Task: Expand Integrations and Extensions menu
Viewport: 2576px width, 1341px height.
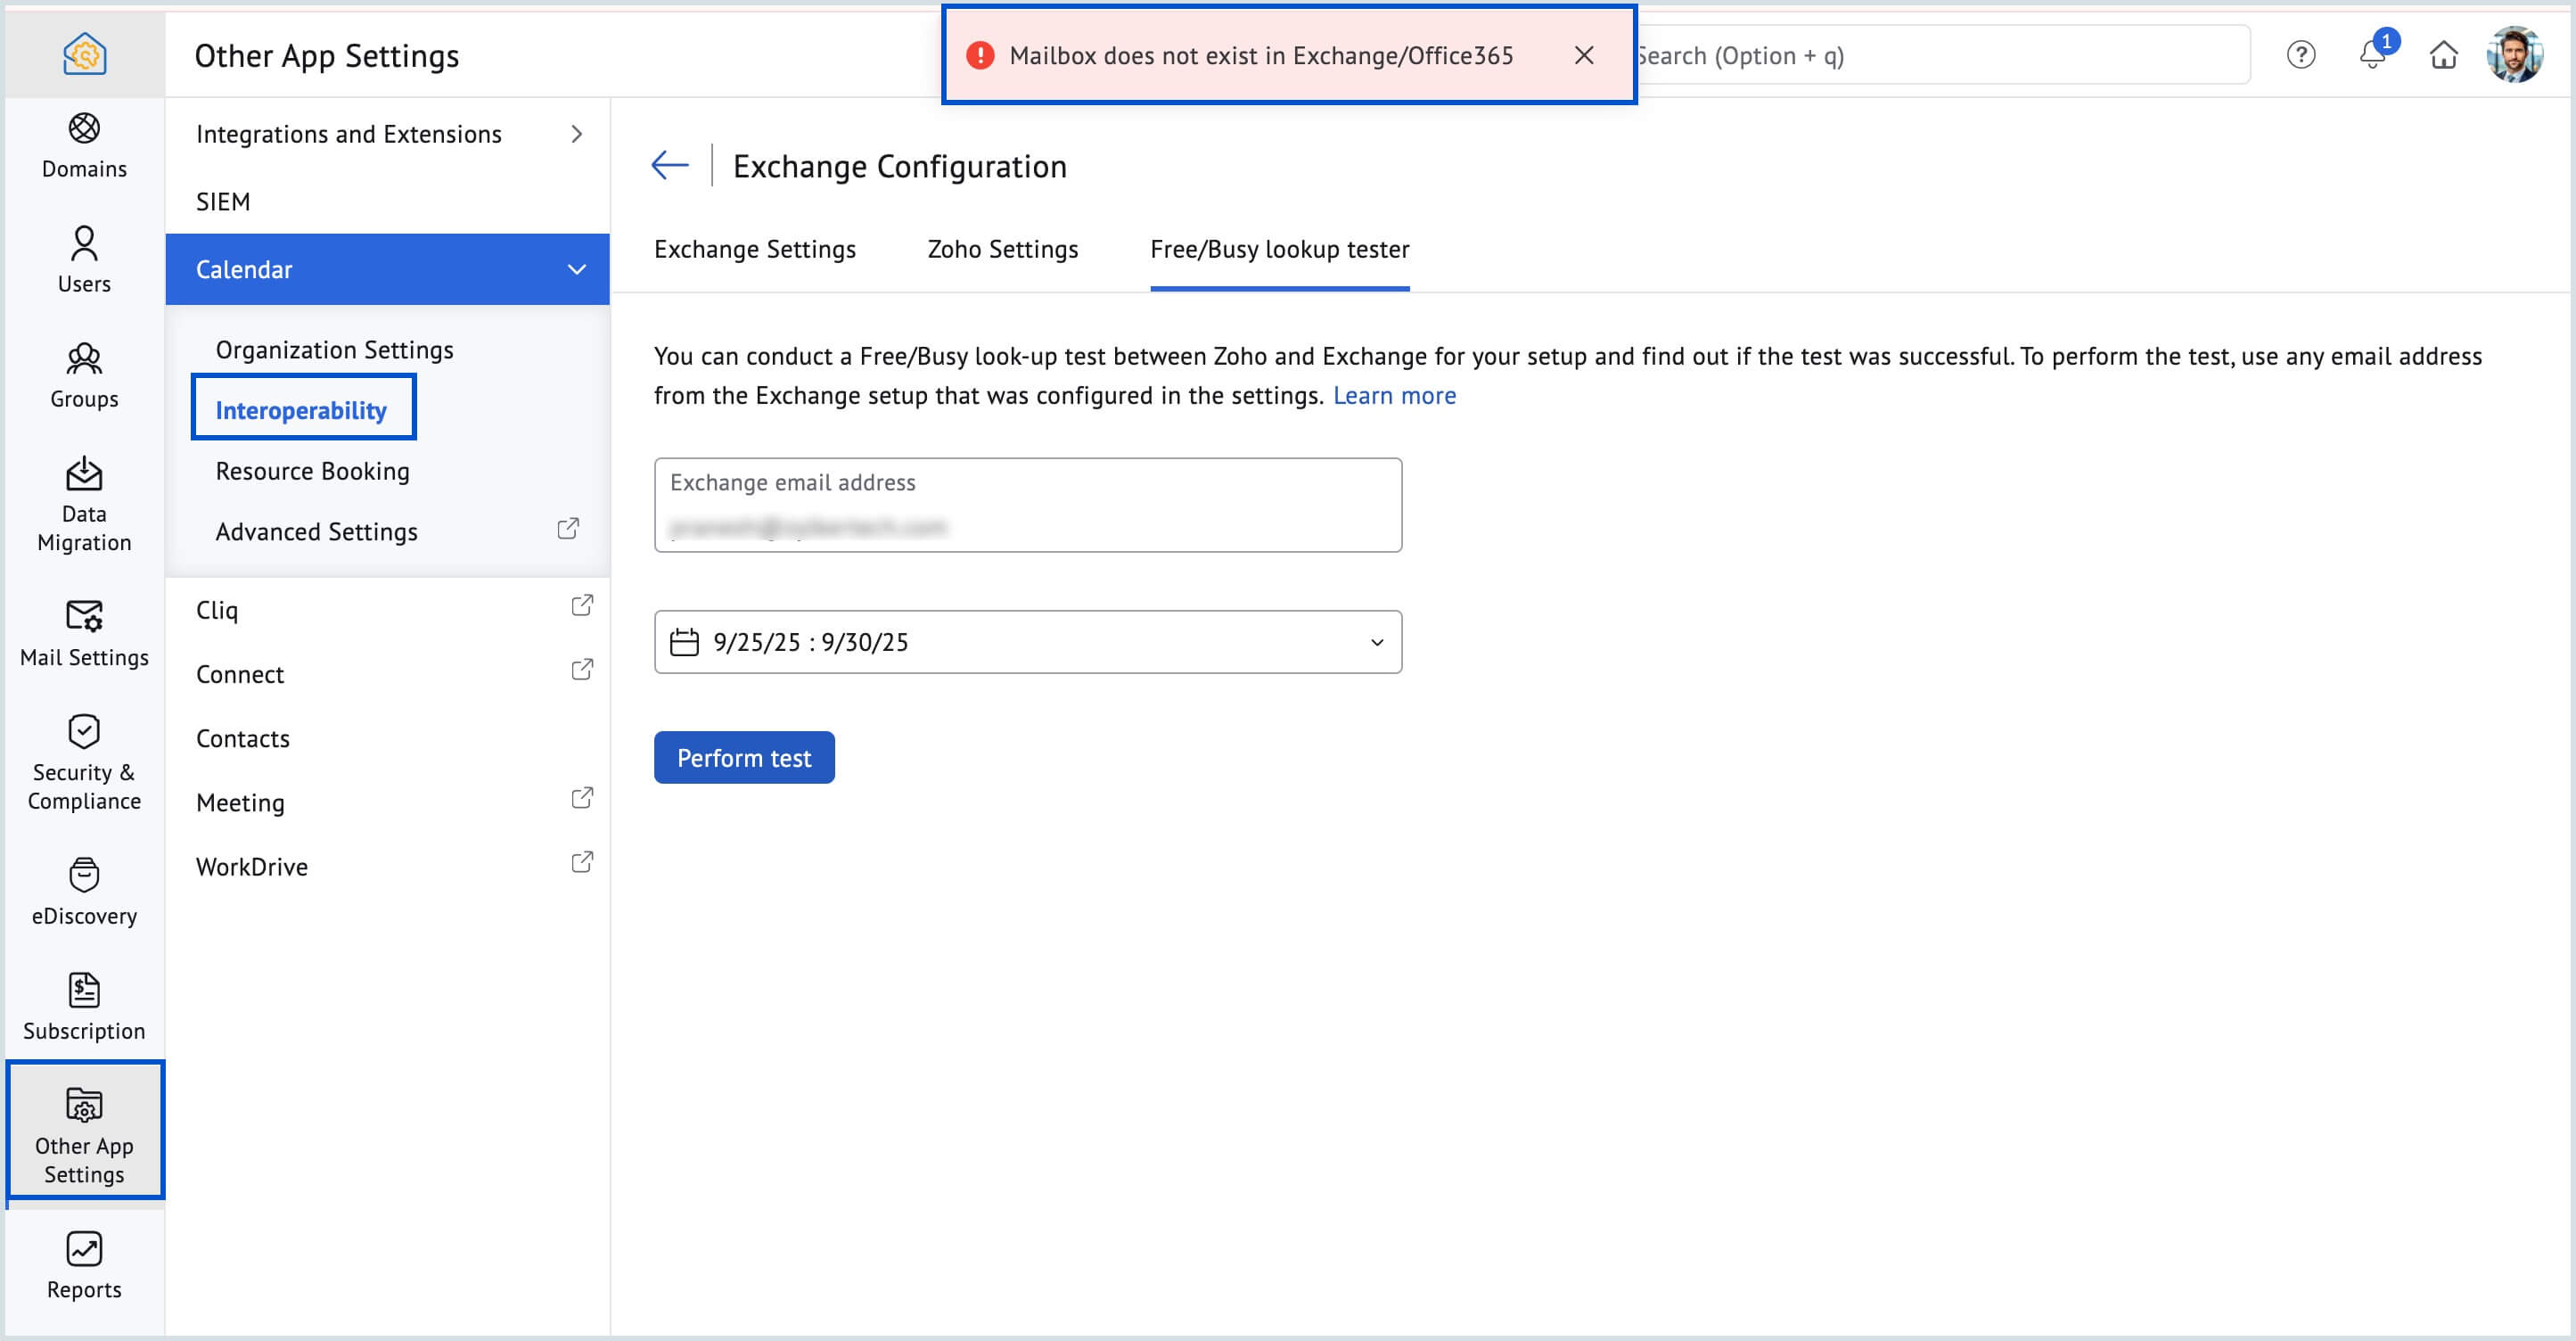Action: [x=387, y=134]
